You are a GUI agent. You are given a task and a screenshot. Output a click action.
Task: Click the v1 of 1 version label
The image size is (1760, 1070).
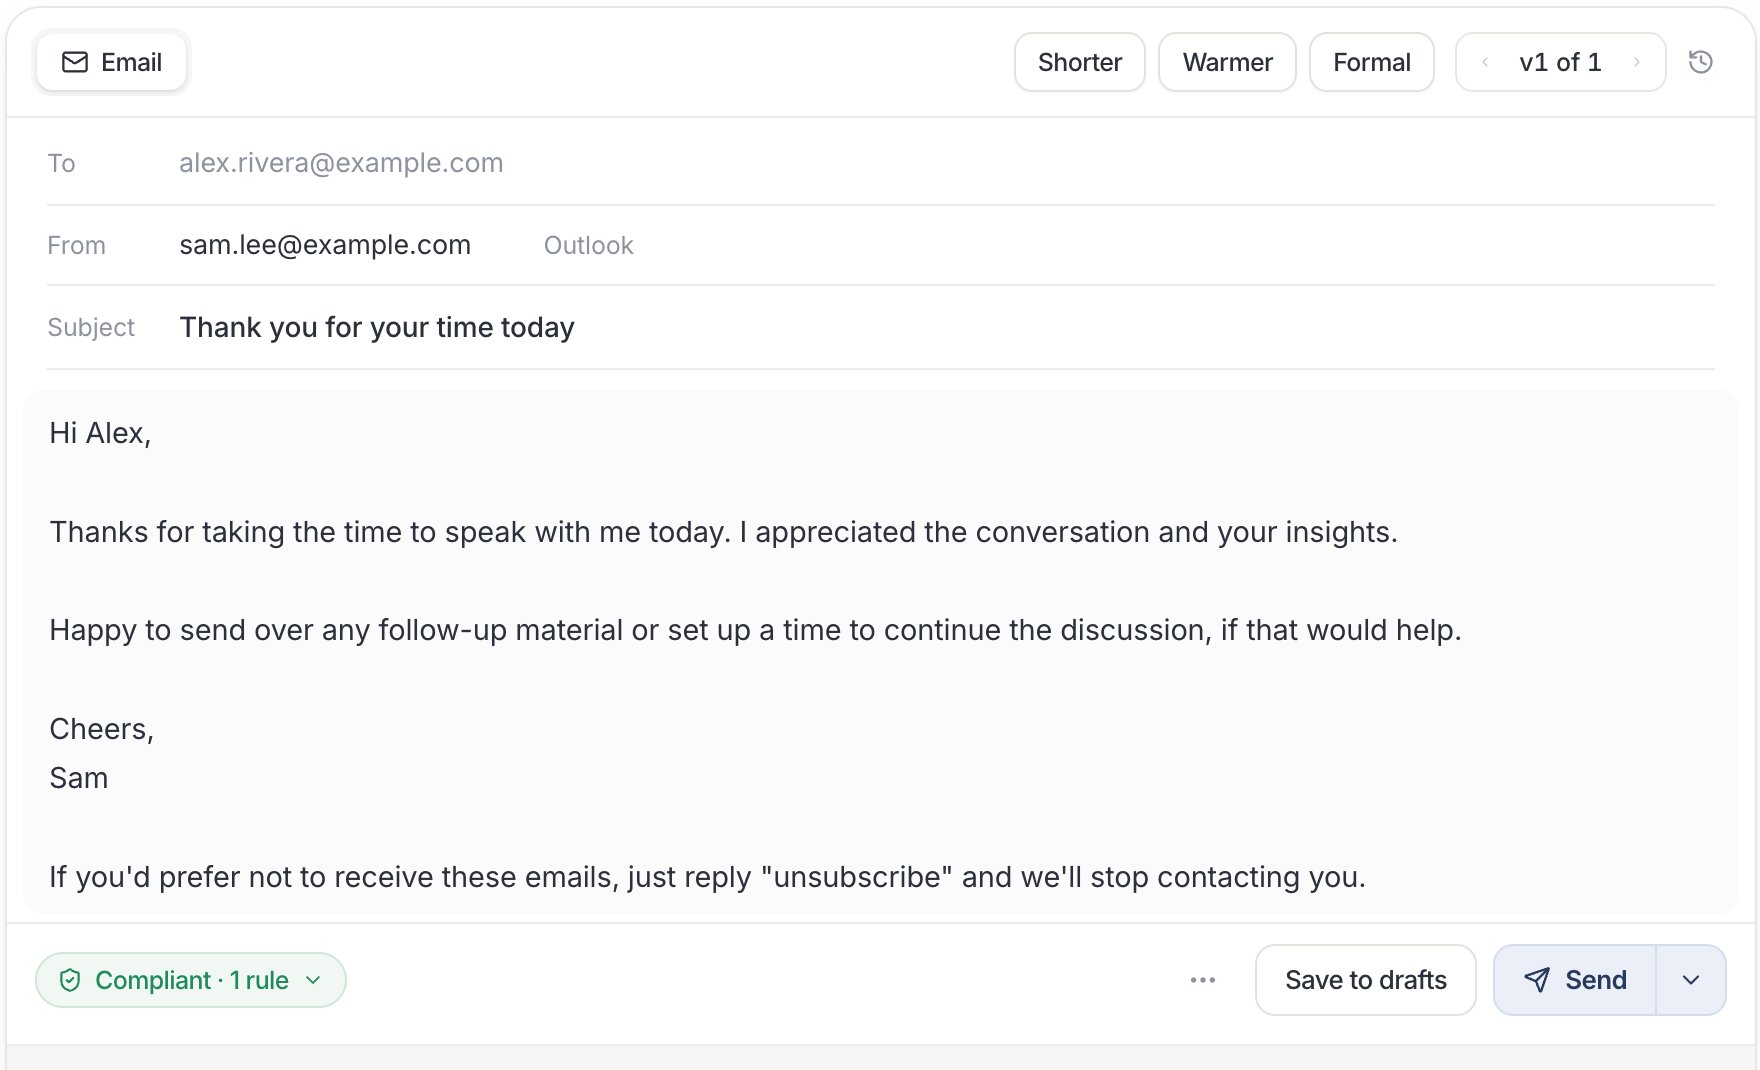1560,62
